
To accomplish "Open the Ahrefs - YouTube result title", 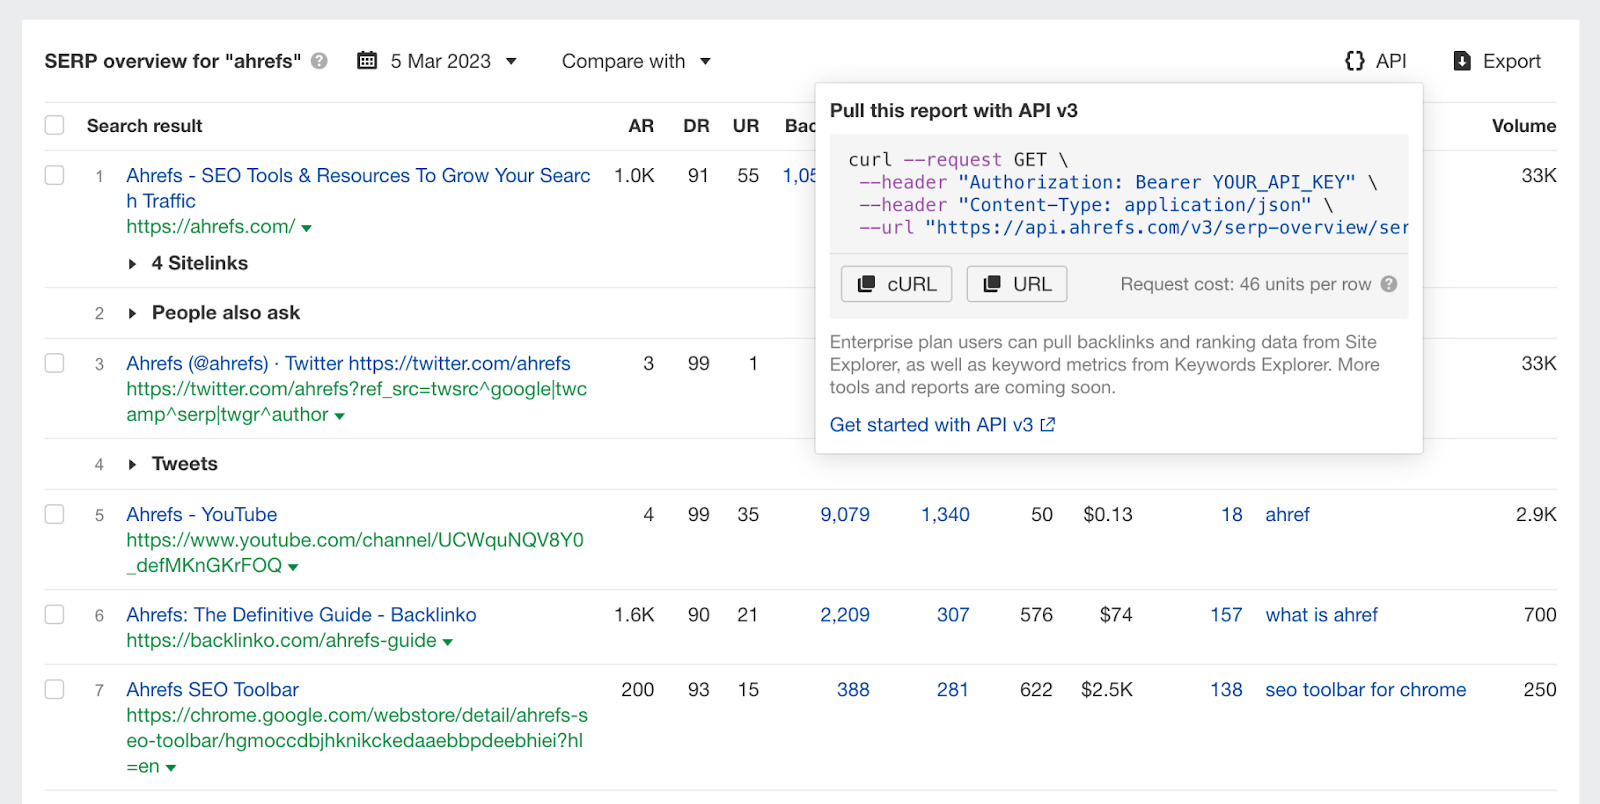I will click(x=202, y=514).
